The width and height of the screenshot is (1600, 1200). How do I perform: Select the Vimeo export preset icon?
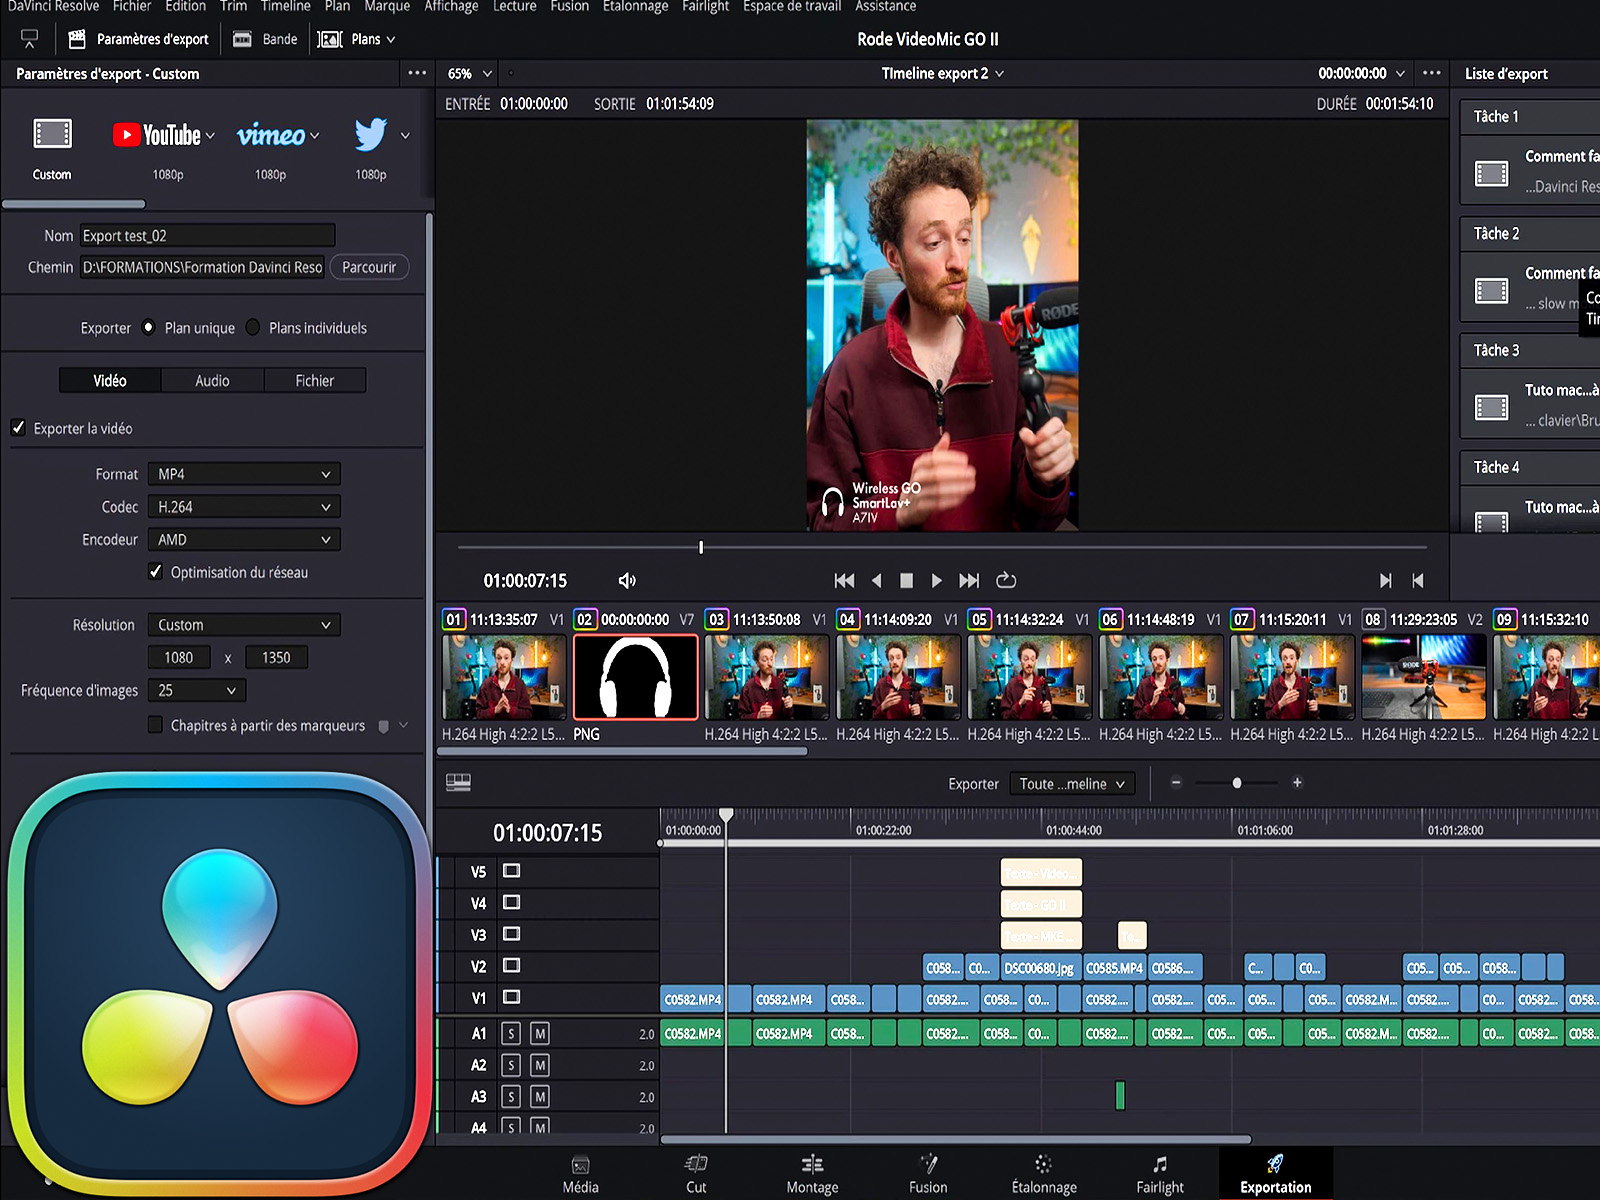coord(270,135)
